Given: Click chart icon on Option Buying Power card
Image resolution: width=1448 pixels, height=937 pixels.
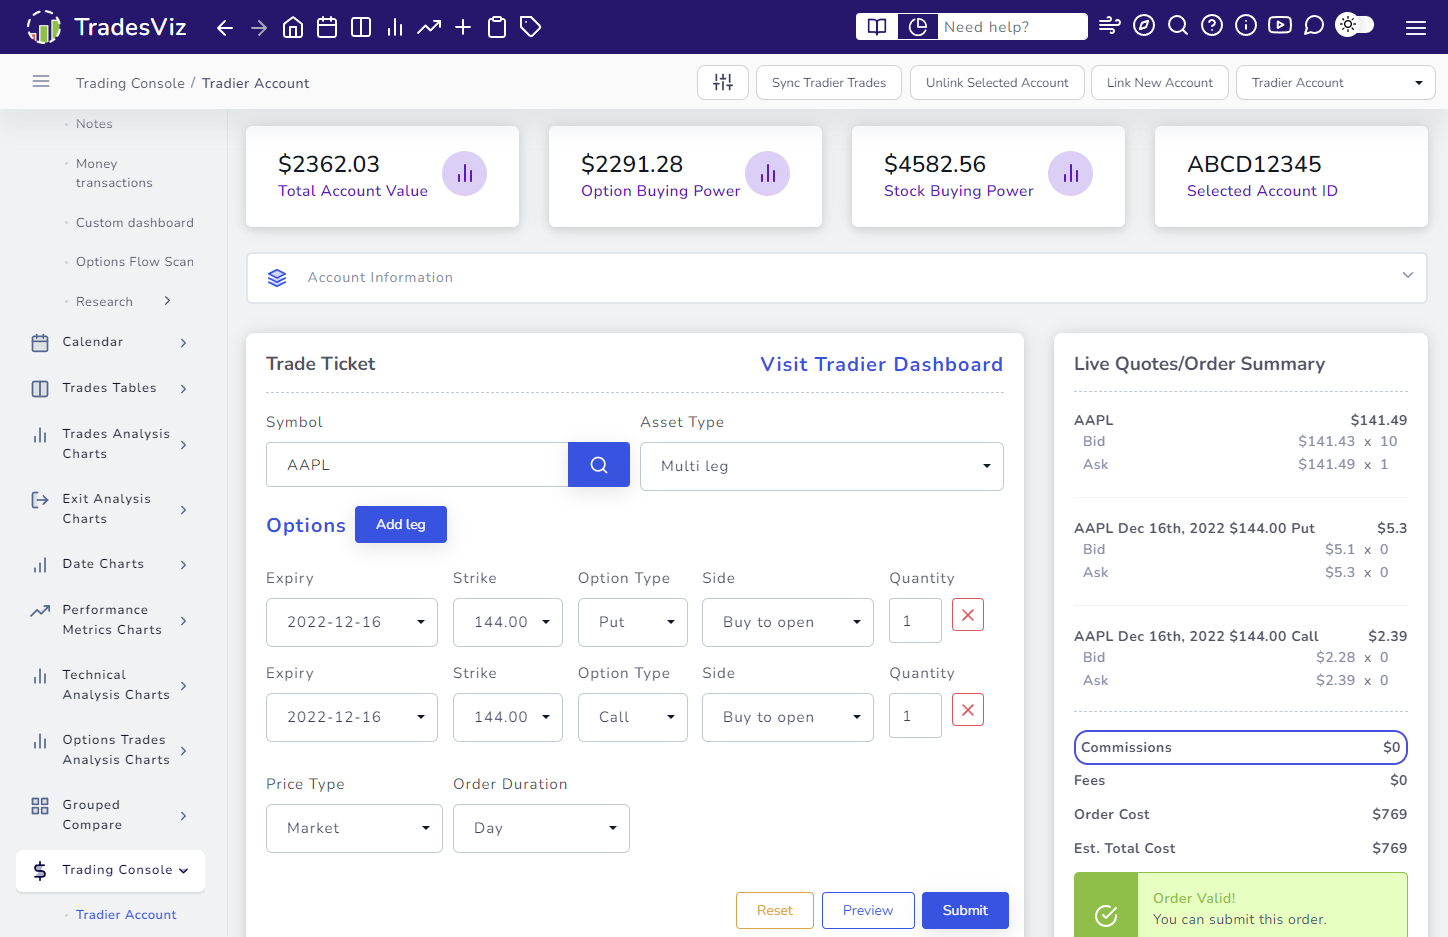Looking at the screenshot, I should click(768, 174).
